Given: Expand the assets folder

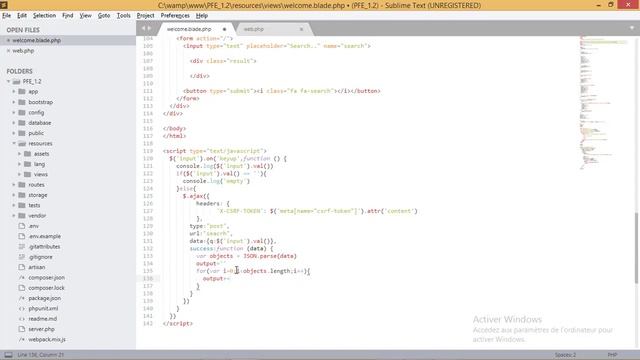Looking at the screenshot, I should coord(19,153).
